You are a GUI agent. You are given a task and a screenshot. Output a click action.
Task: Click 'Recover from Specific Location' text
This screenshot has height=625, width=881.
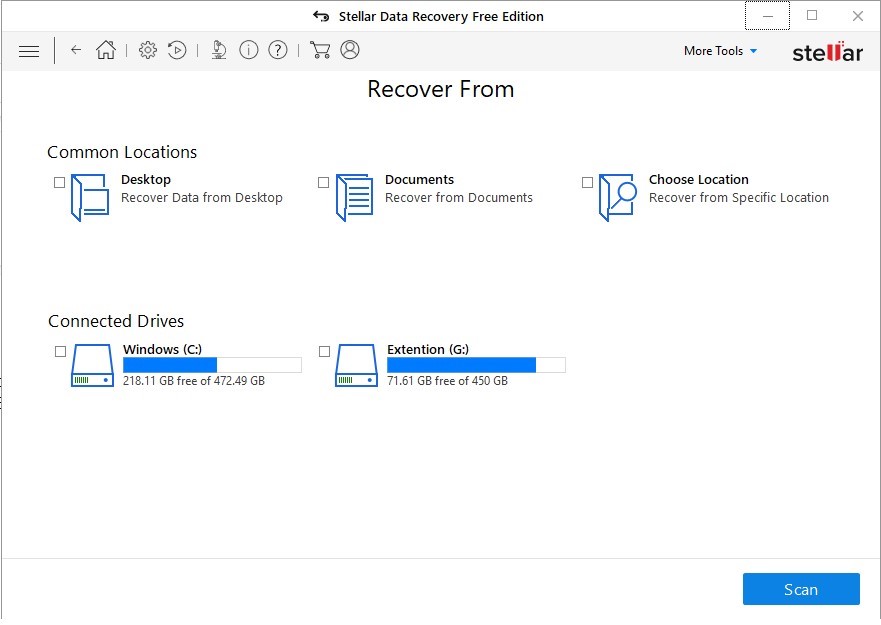point(739,198)
